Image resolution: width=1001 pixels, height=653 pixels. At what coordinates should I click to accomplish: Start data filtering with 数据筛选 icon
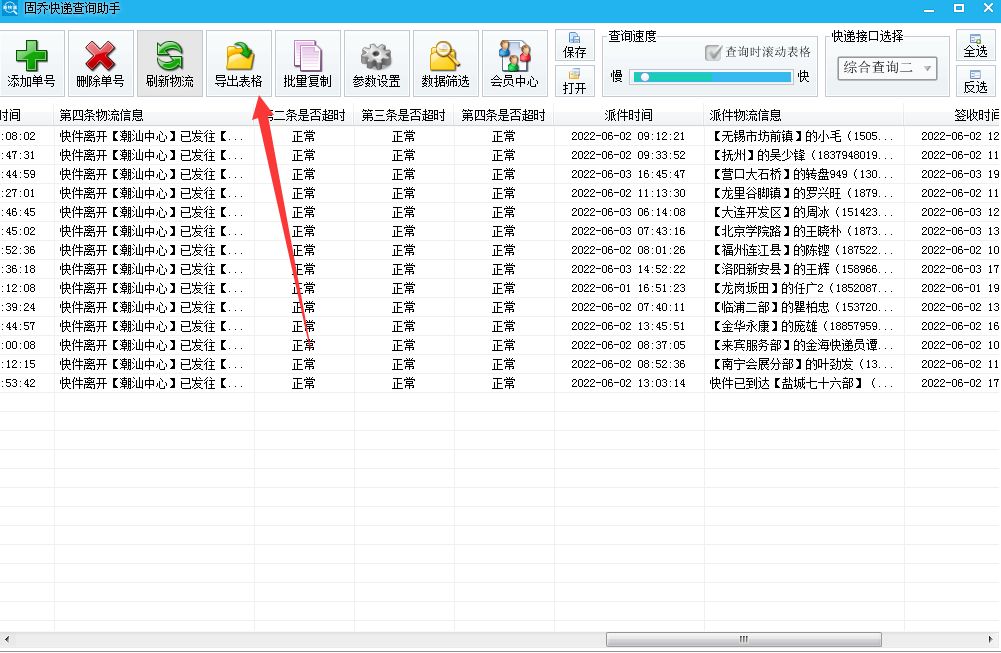(445, 61)
